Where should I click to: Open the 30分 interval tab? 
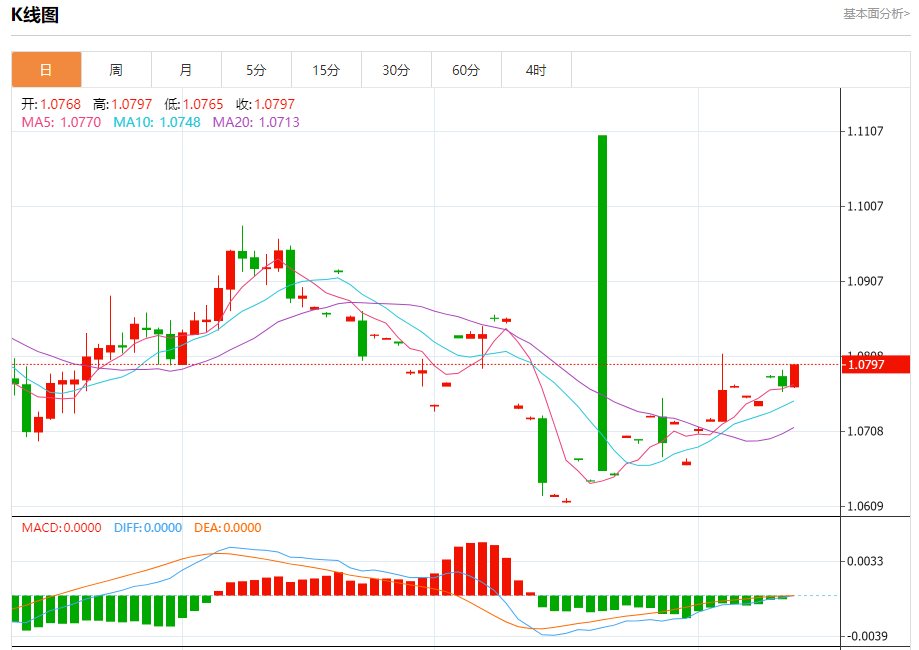point(396,70)
